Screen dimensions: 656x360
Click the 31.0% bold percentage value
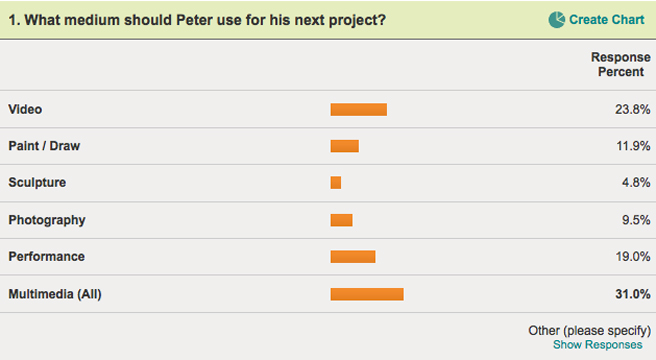tap(633, 294)
